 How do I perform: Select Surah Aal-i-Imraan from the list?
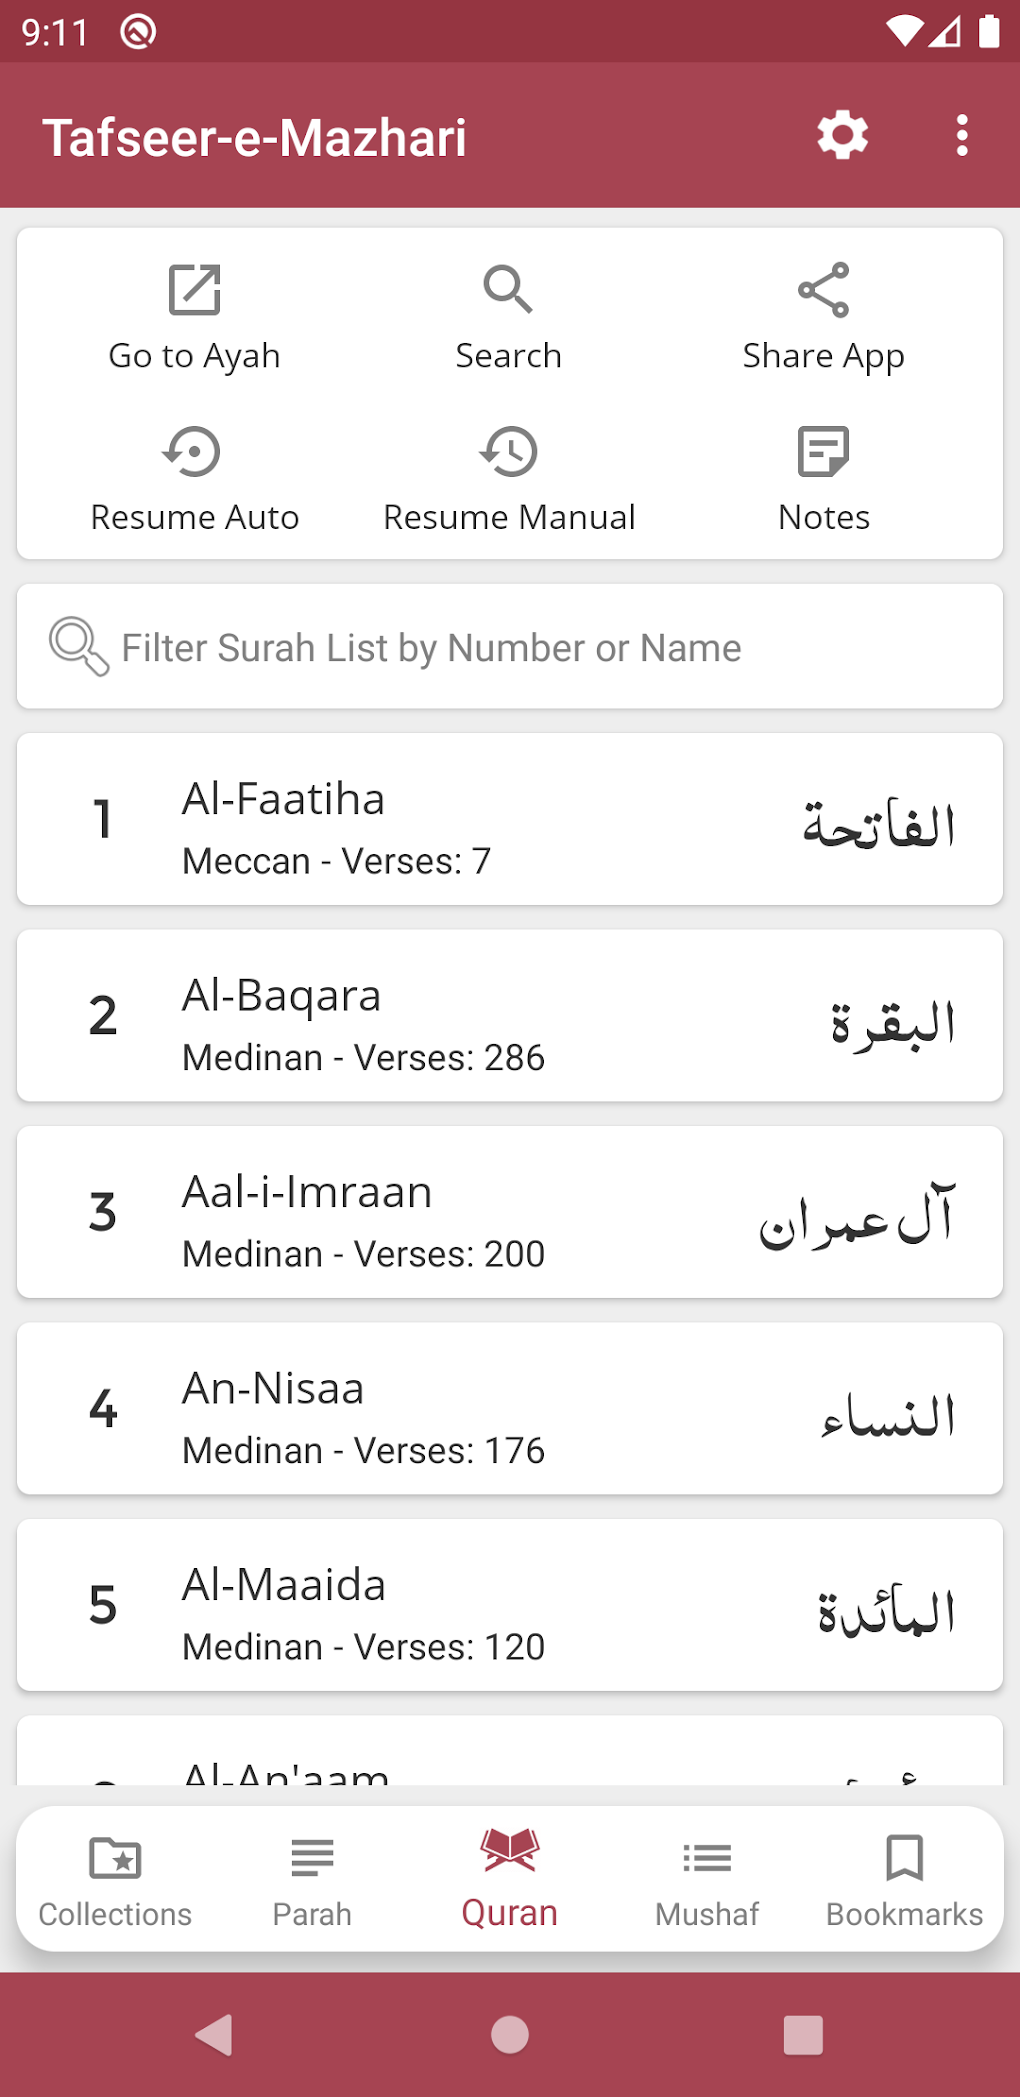tap(510, 1212)
